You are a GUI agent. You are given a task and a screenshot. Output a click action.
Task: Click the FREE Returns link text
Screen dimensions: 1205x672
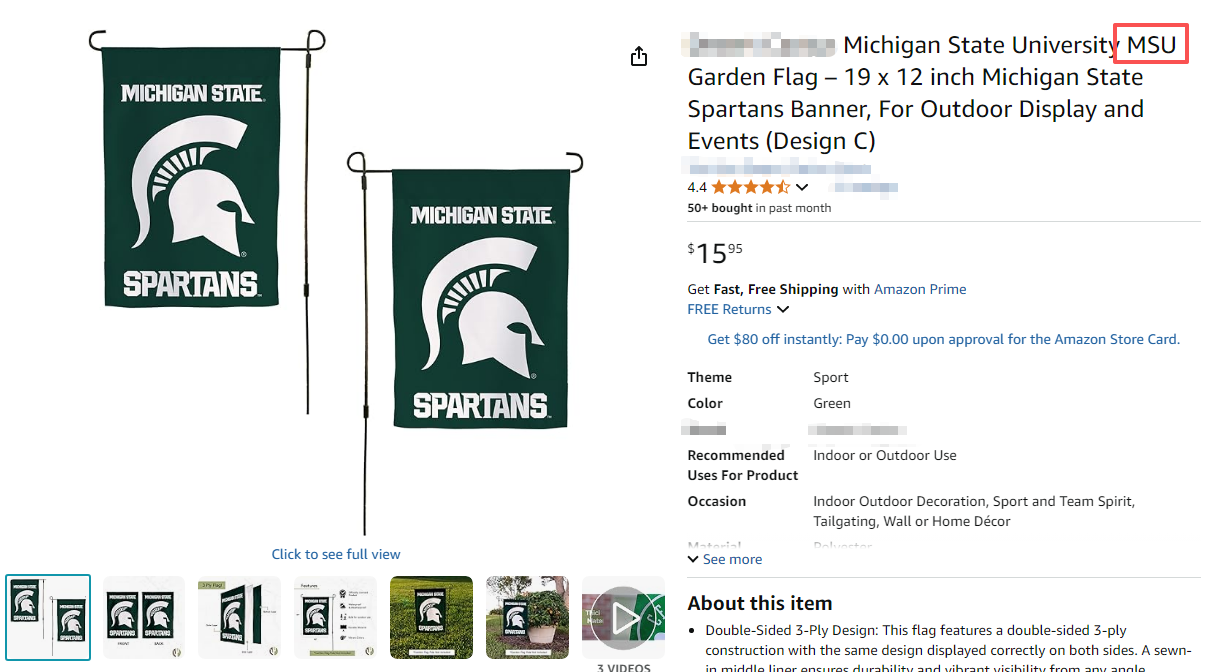click(x=729, y=310)
